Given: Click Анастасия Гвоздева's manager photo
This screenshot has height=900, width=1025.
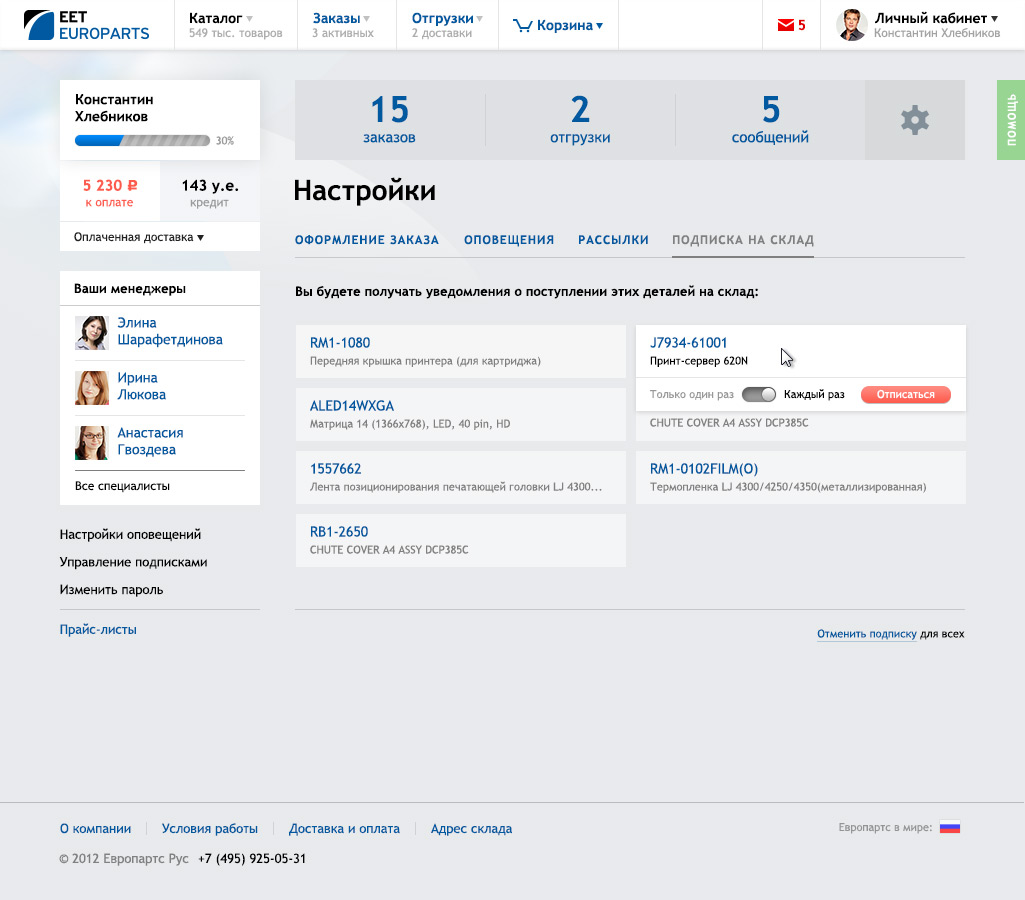Looking at the screenshot, I should 92,442.
